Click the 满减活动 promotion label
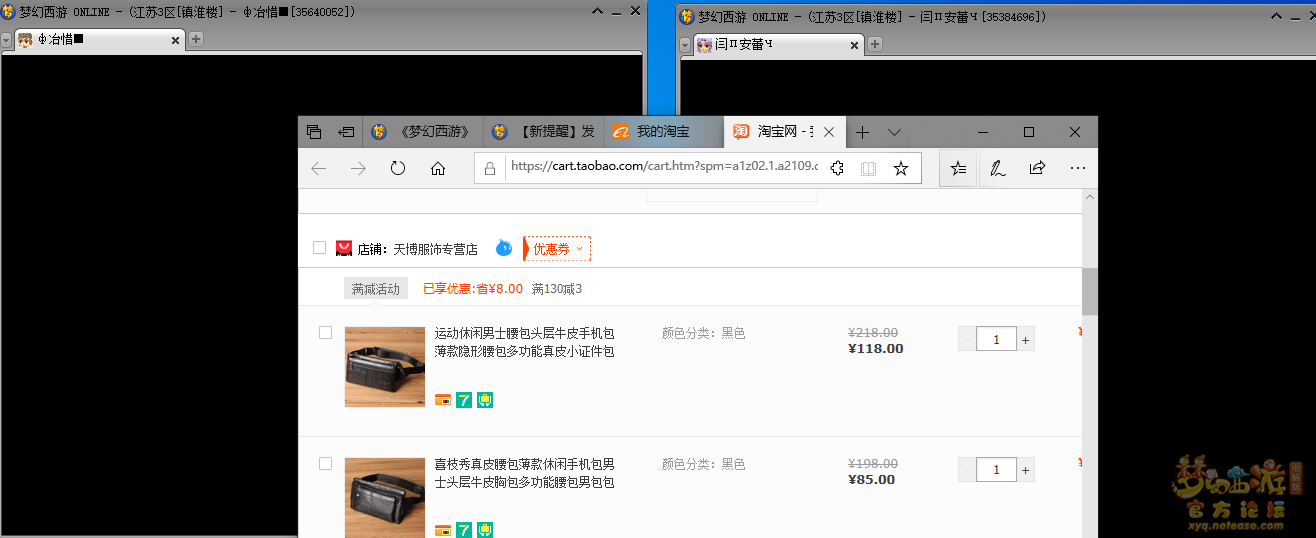1316x538 pixels. [x=376, y=289]
